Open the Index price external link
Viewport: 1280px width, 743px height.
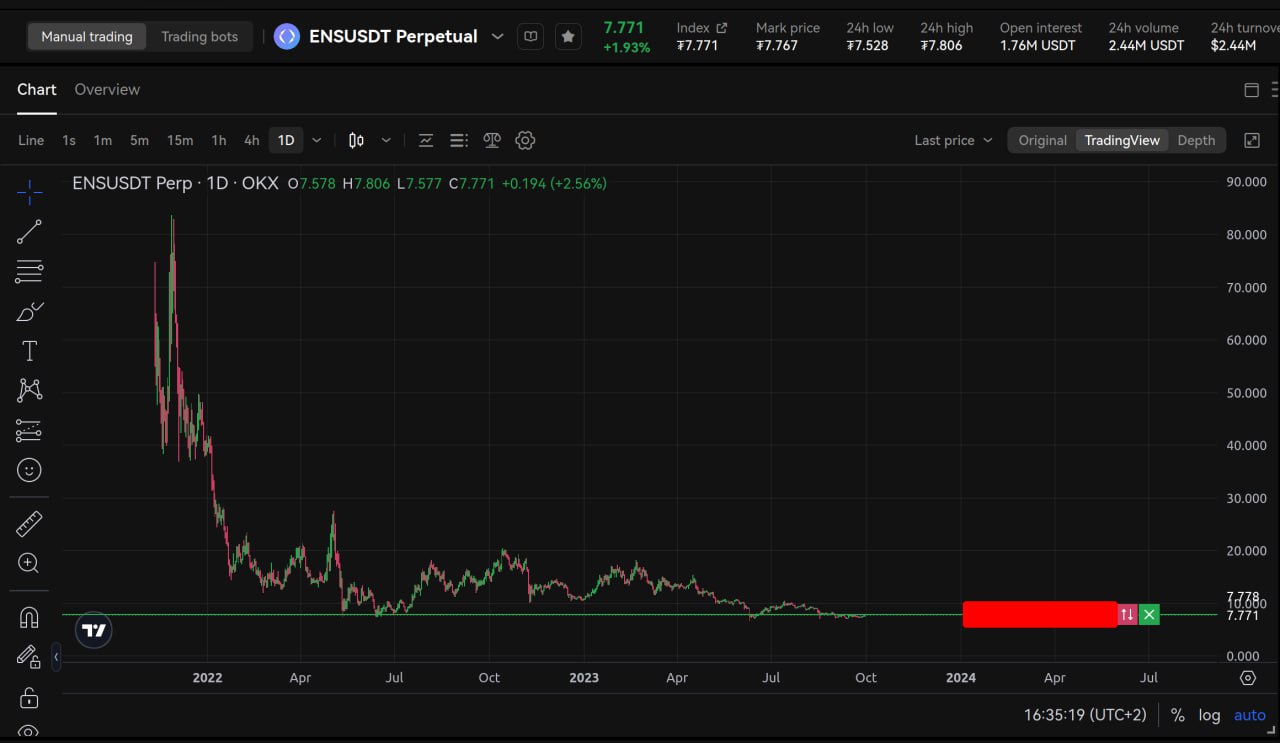click(722, 28)
